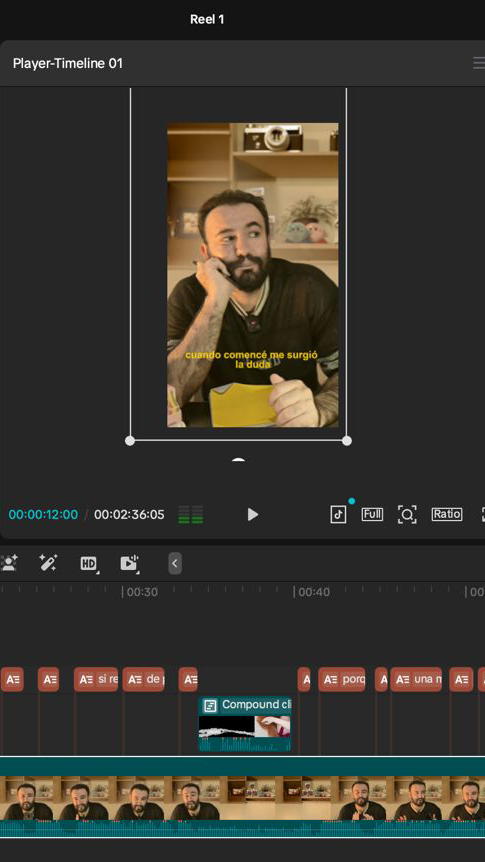Click the Player-Timeline 01 panel title
Screen dimensions: 485x862
(68, 63)
